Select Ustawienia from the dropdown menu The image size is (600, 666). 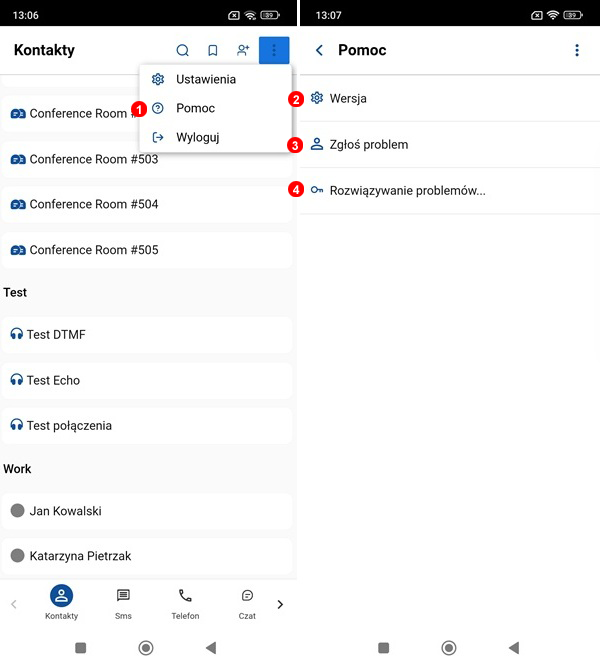pyautogui.click(x=205, y=79)
